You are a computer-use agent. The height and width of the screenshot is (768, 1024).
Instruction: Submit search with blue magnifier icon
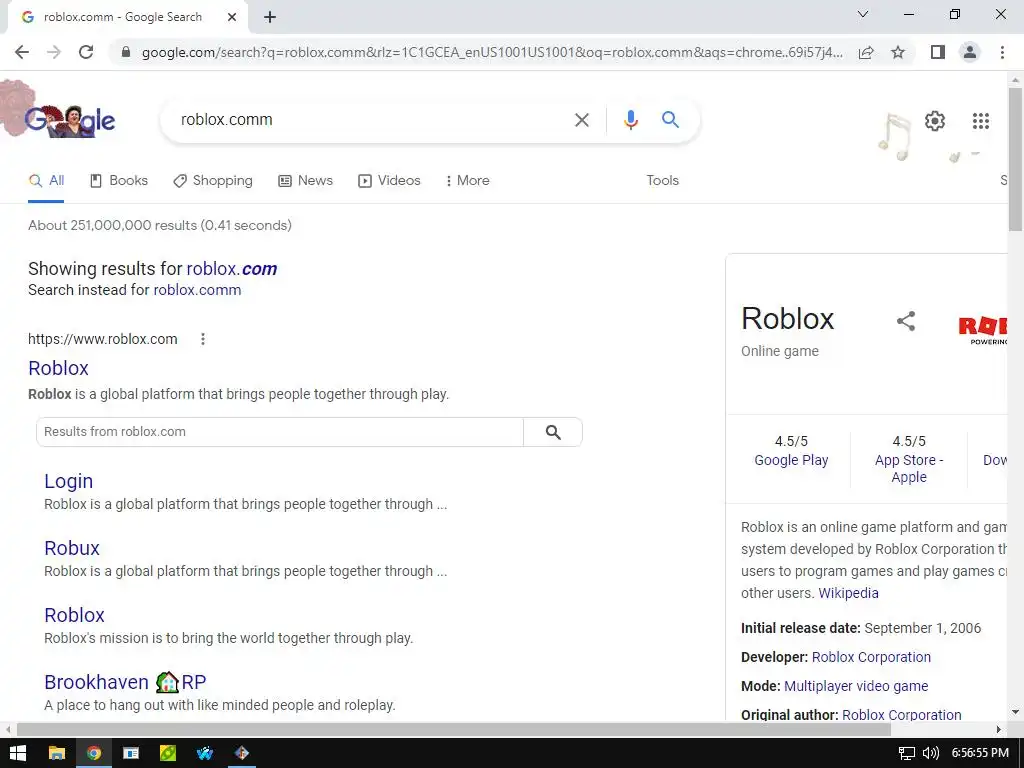coord(670,120)
